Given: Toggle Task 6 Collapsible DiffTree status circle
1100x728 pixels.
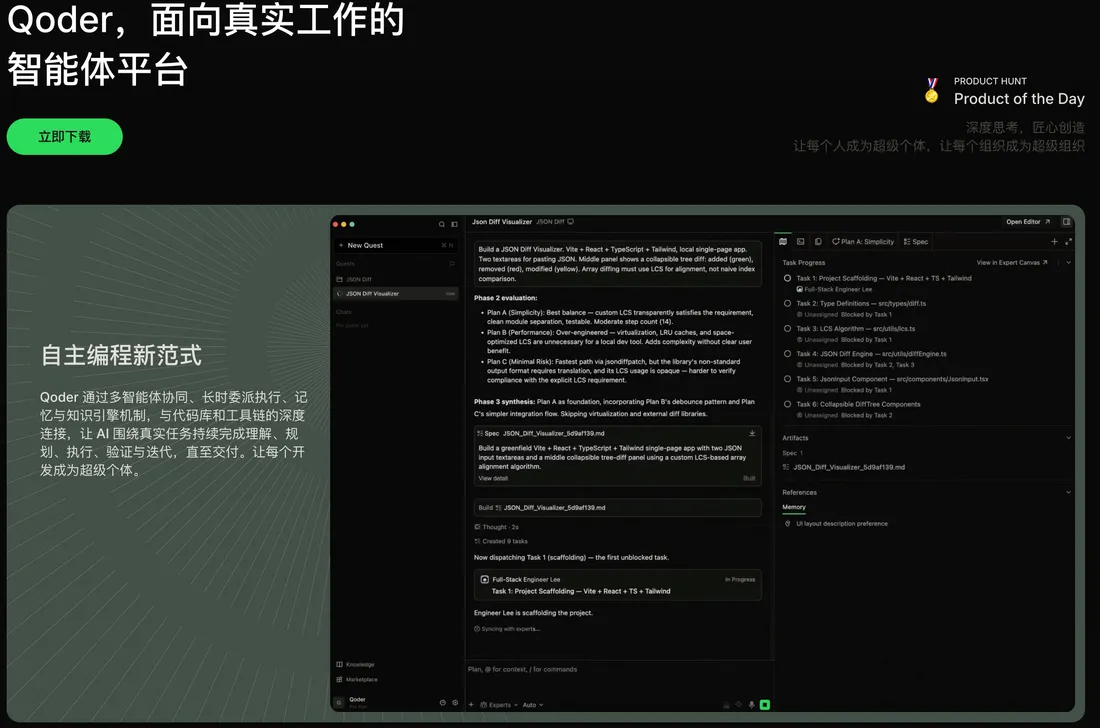Looking at the screenshot, I should coord(787,404).
